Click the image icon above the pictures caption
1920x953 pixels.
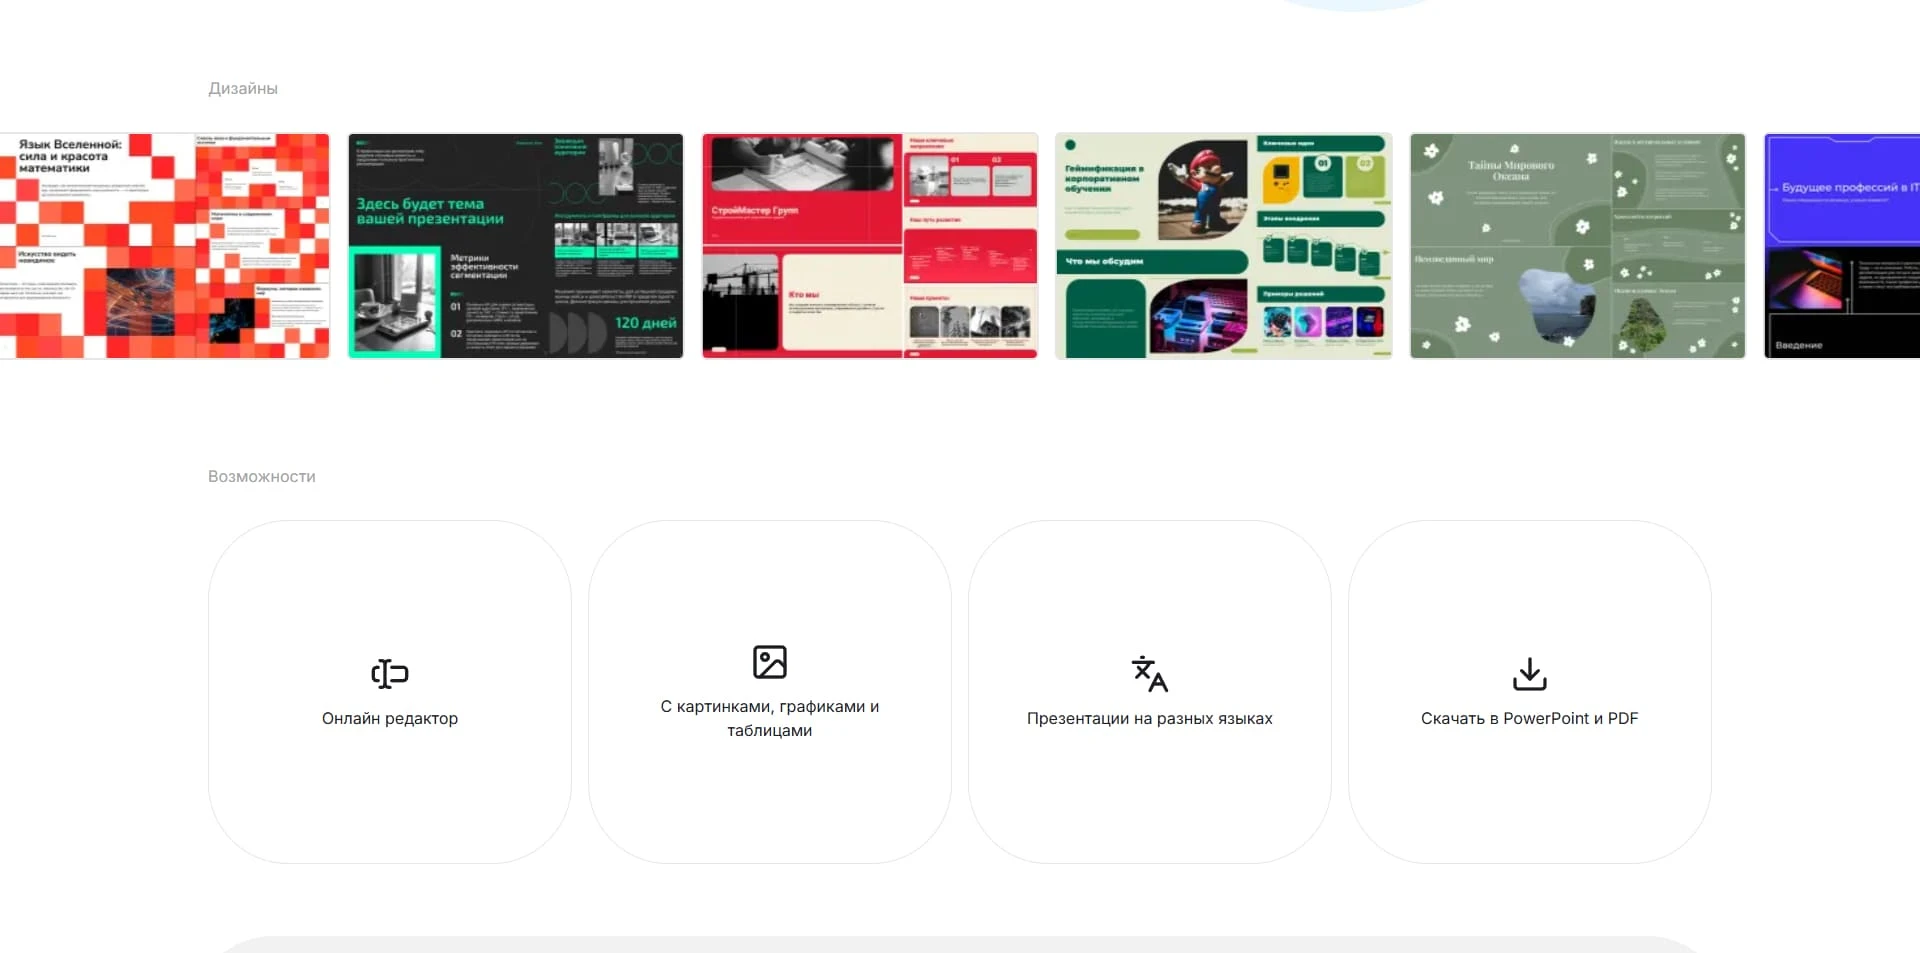pyautogui.click(x=769, y=662)
